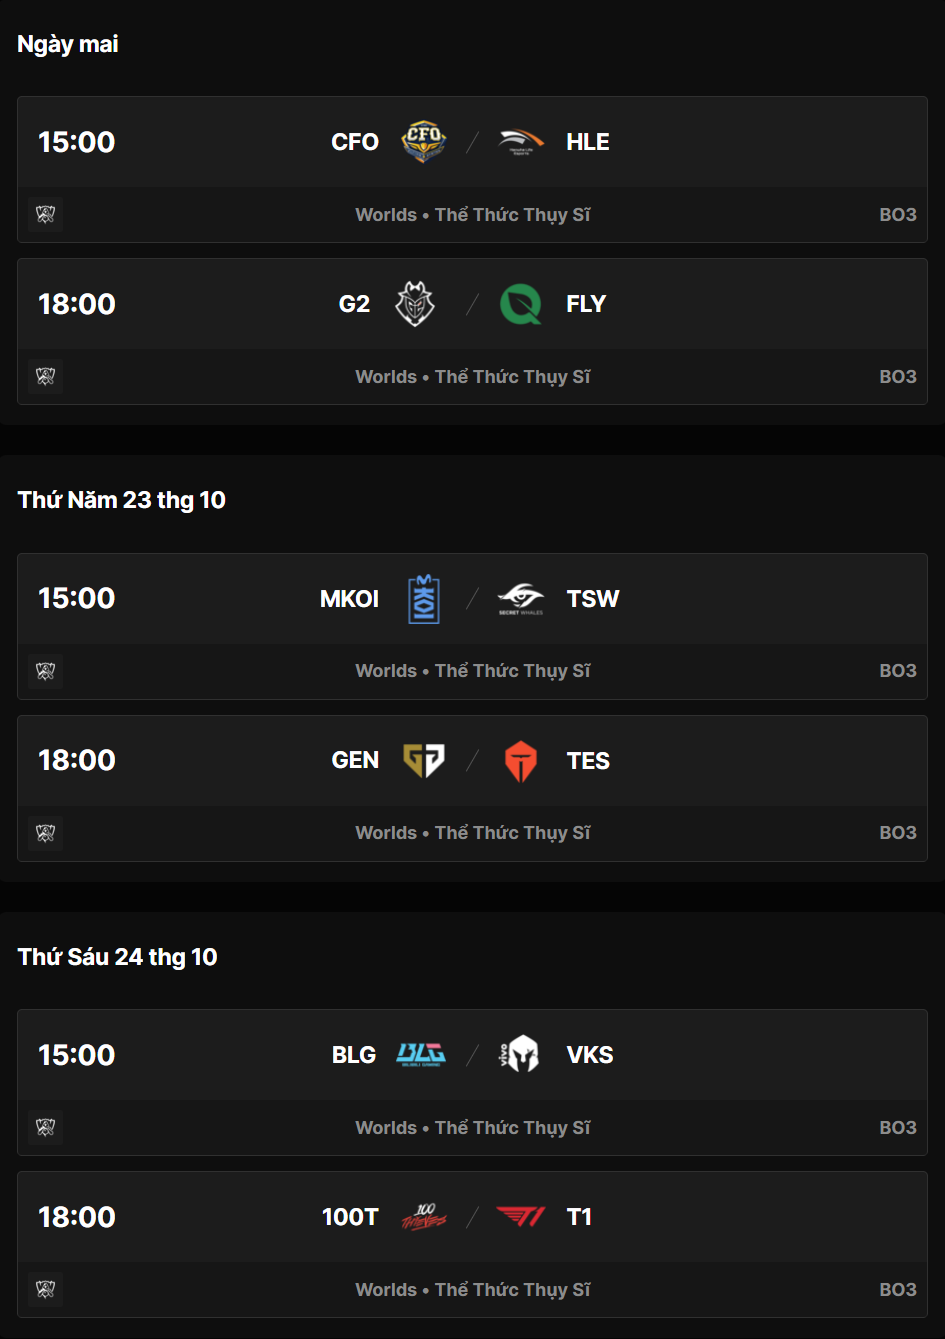Click the Thứ Sáu 24 thg 10 header
Viewport: 945px width, 1339px height.
point(117,957)
